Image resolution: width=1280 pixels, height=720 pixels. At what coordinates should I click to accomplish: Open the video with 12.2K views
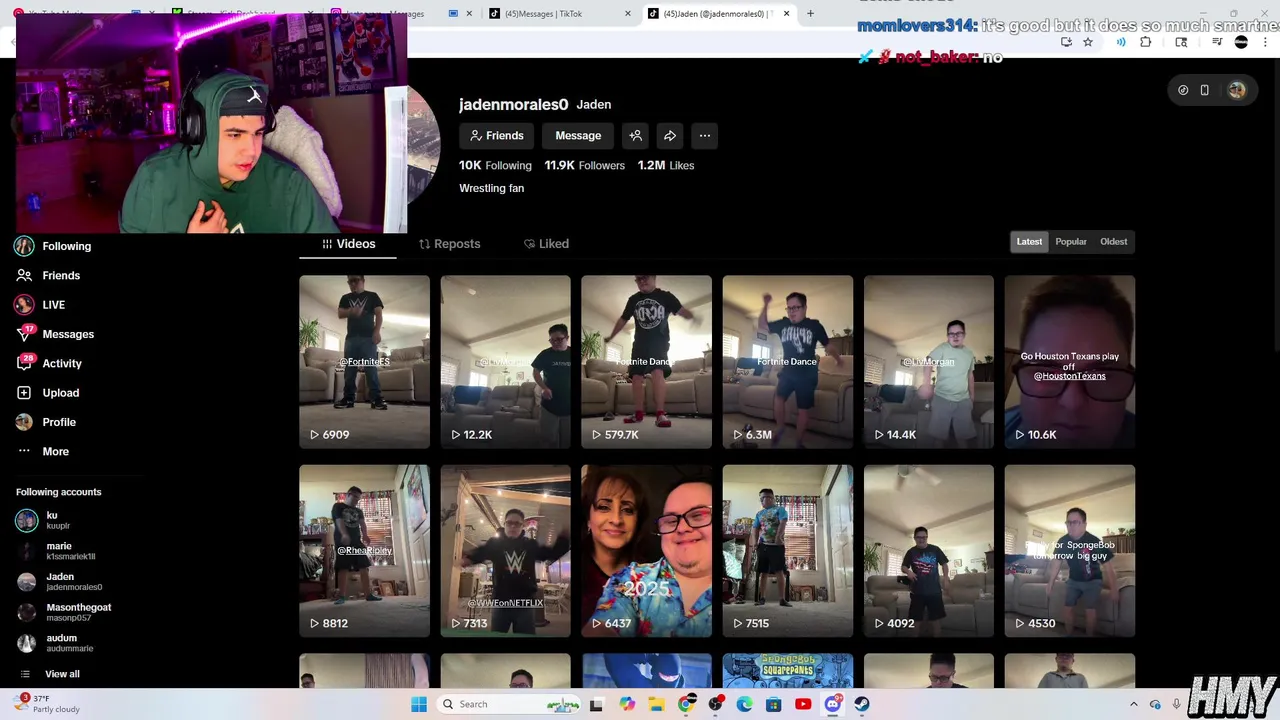[506, 362]
